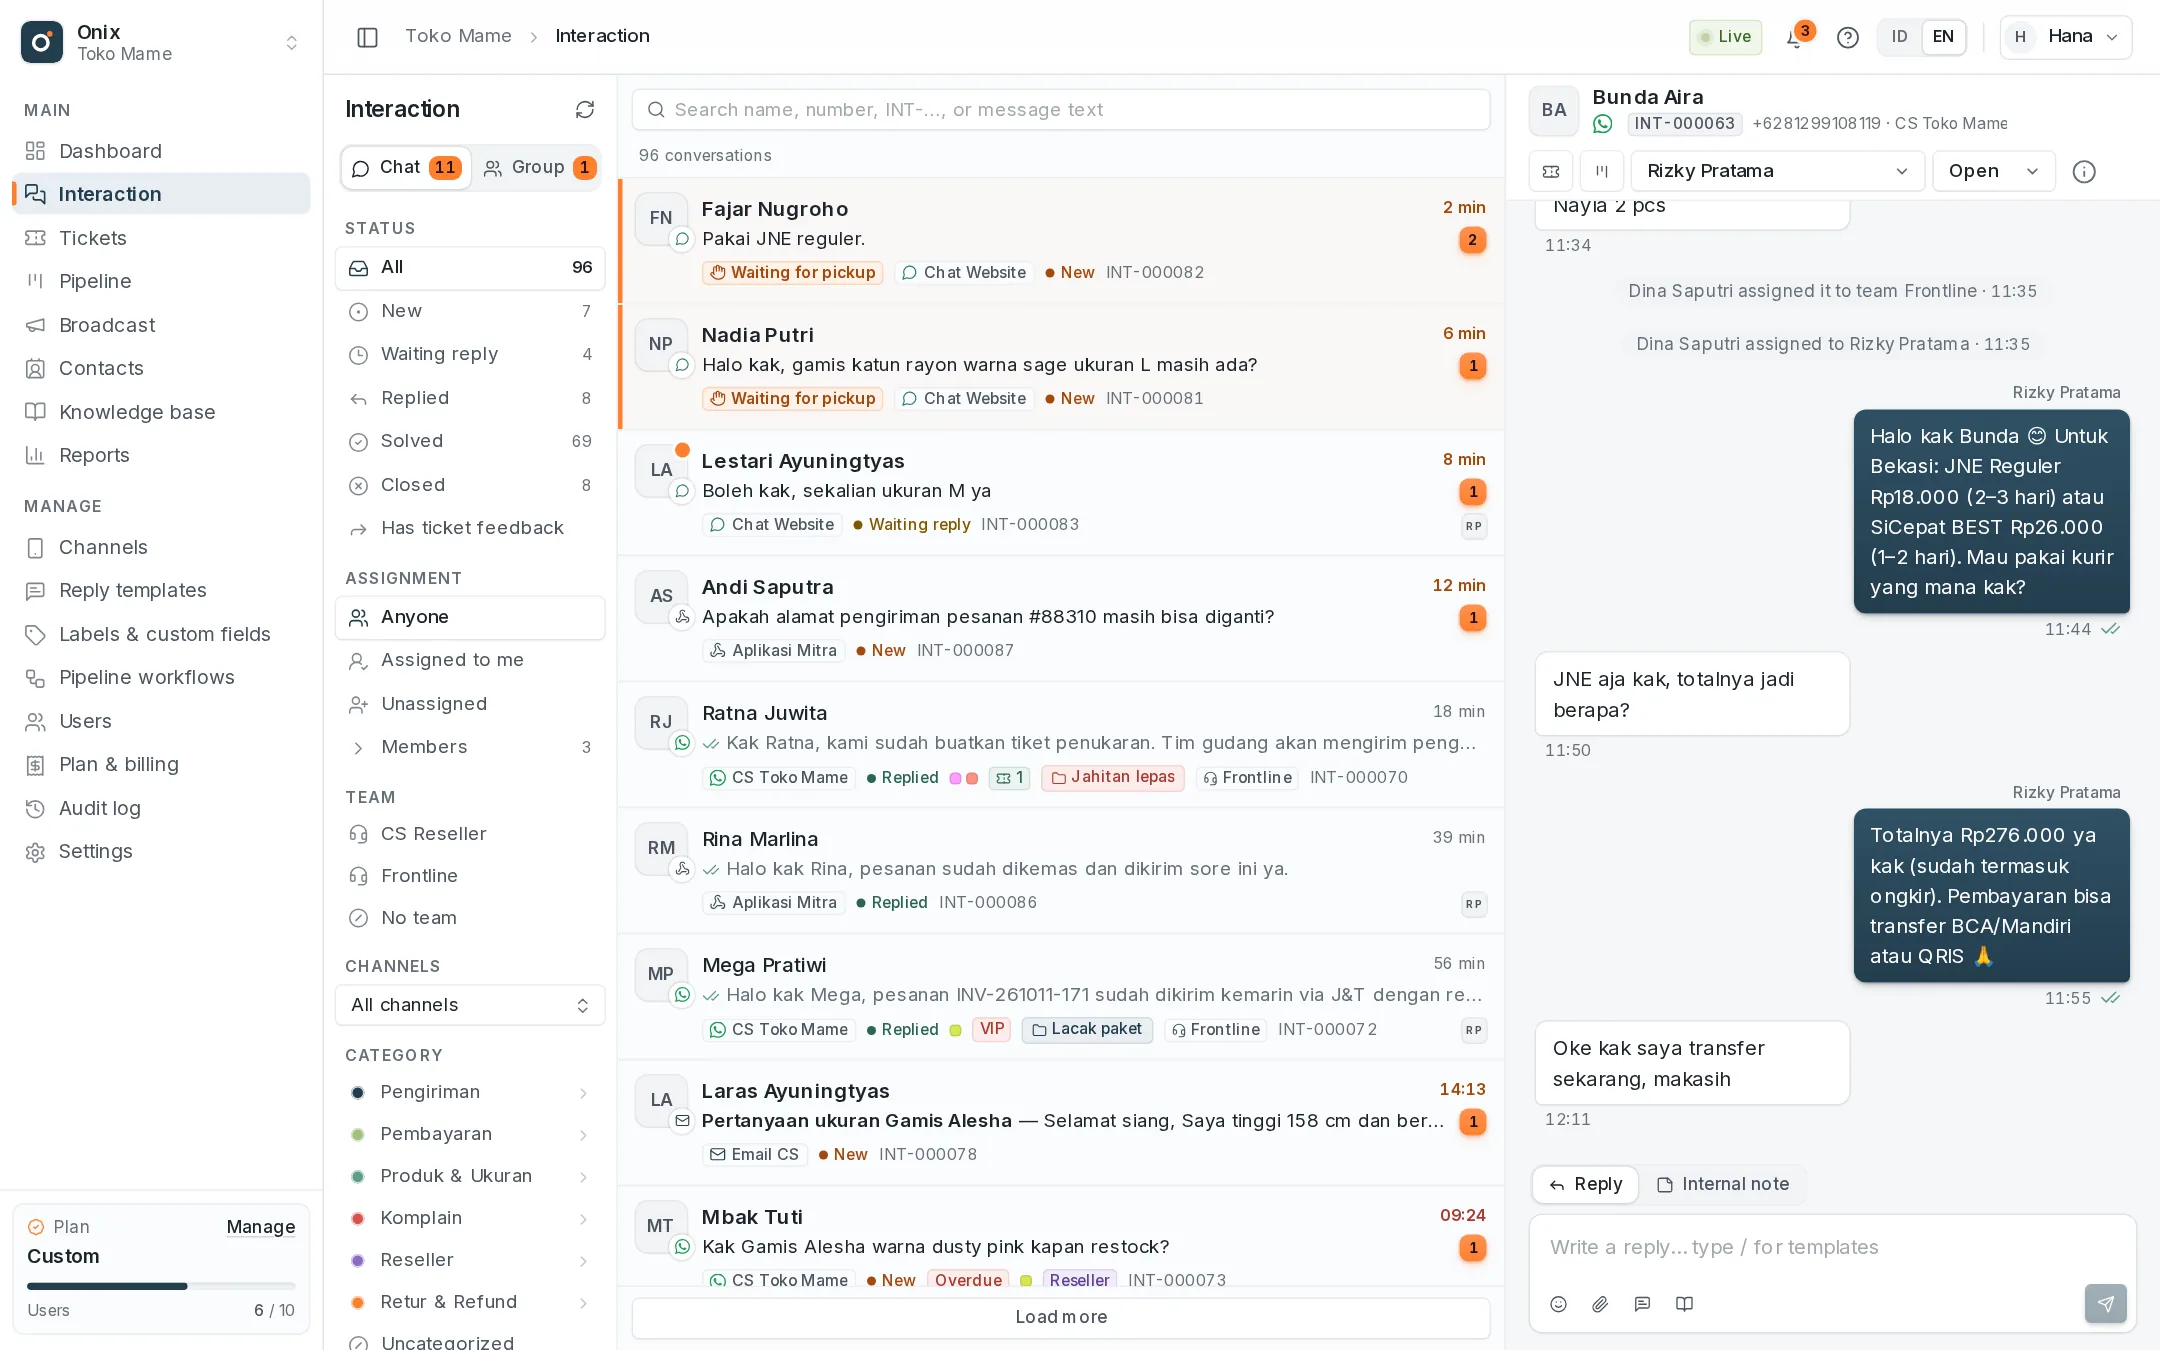Click the pipeline icon in chat header
This screenshot has height=1350, width=2160.
click(1602, 171)
